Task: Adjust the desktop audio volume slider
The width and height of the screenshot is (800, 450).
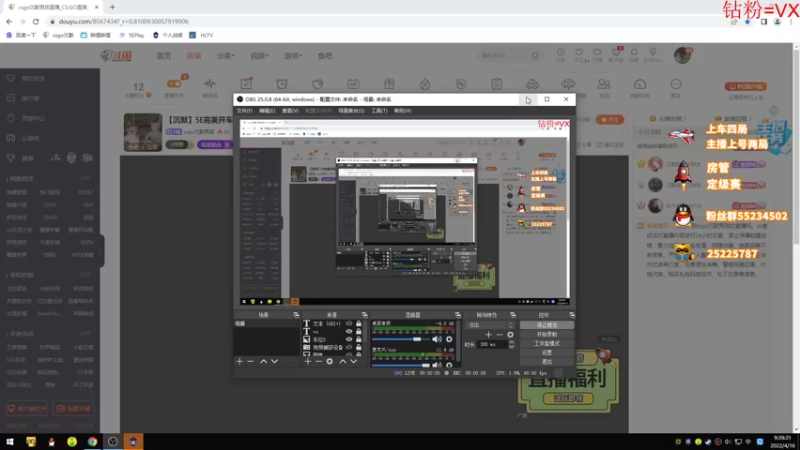Action: pos(401,339)
